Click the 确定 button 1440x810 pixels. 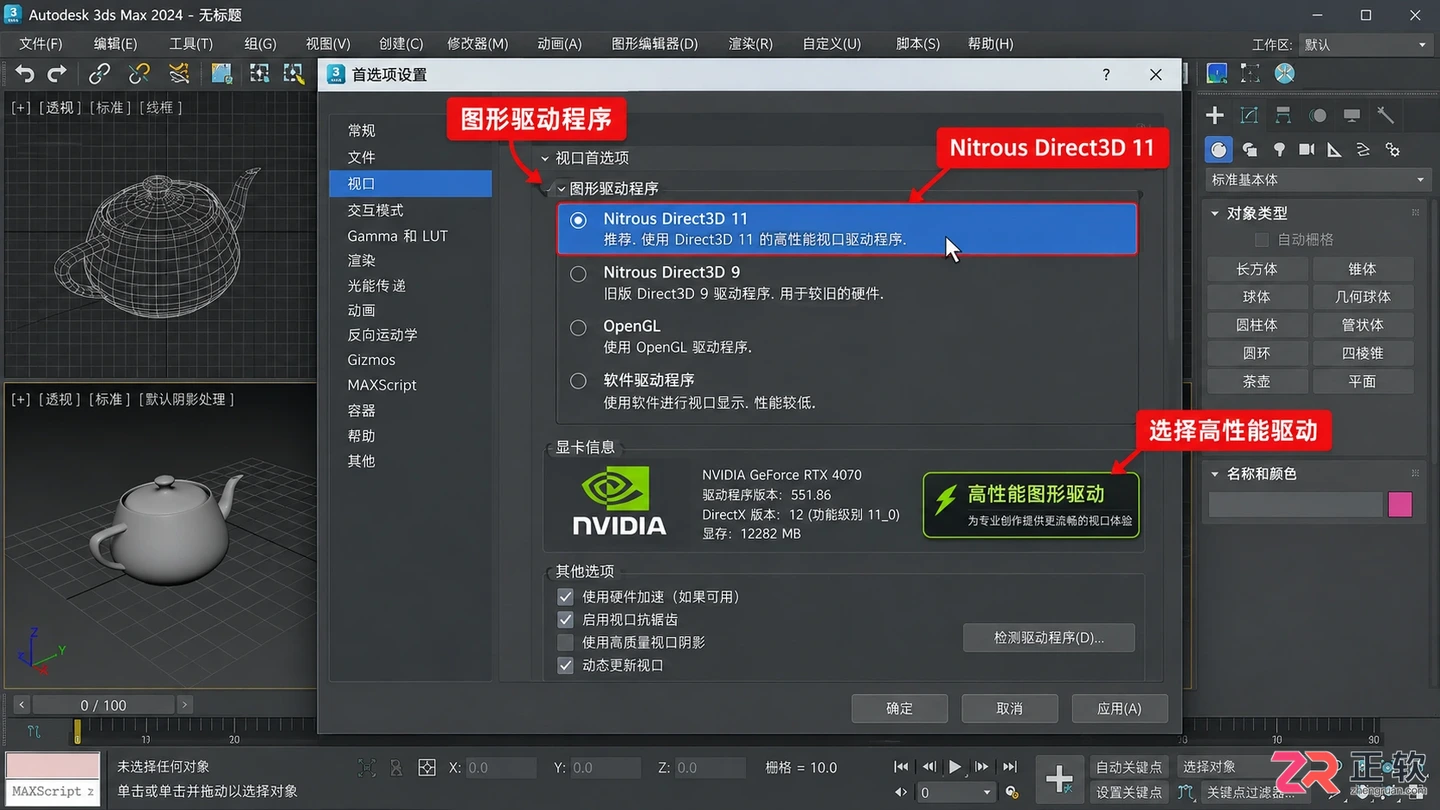point(899,708)
